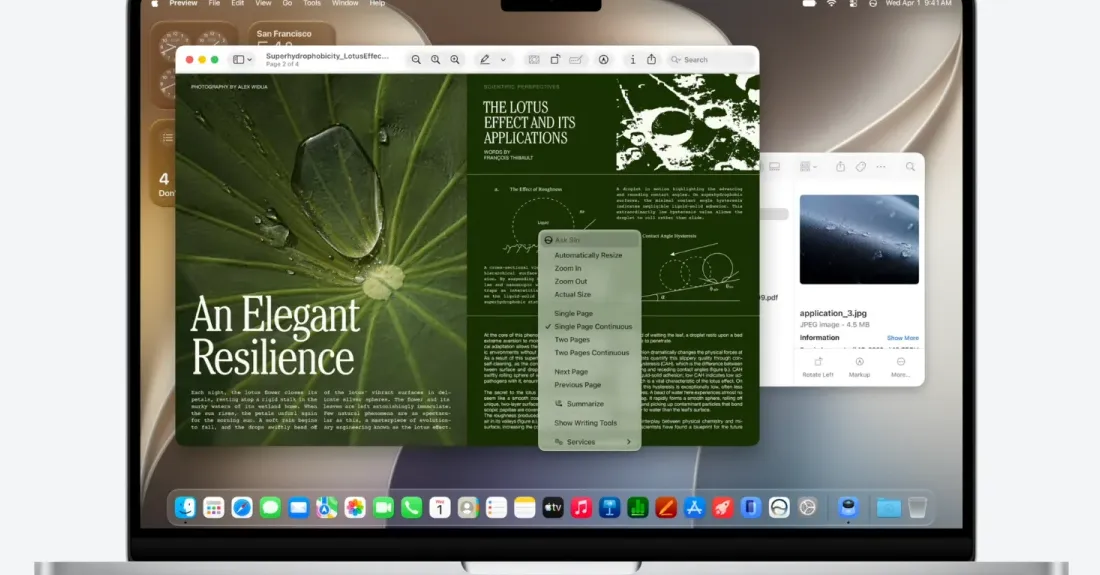Open Photos from the Dock

point(355,507)
